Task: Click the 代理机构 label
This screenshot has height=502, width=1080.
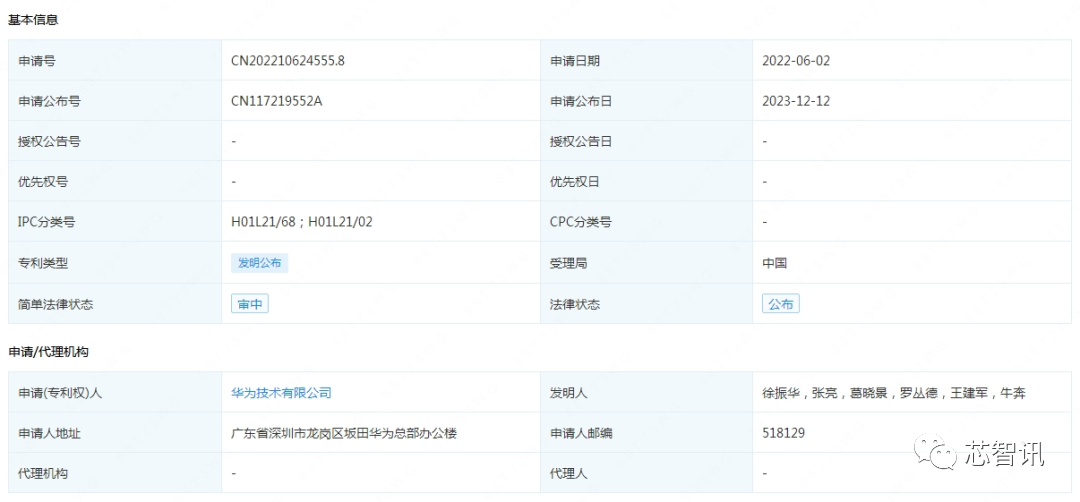Action: [43, 474]
